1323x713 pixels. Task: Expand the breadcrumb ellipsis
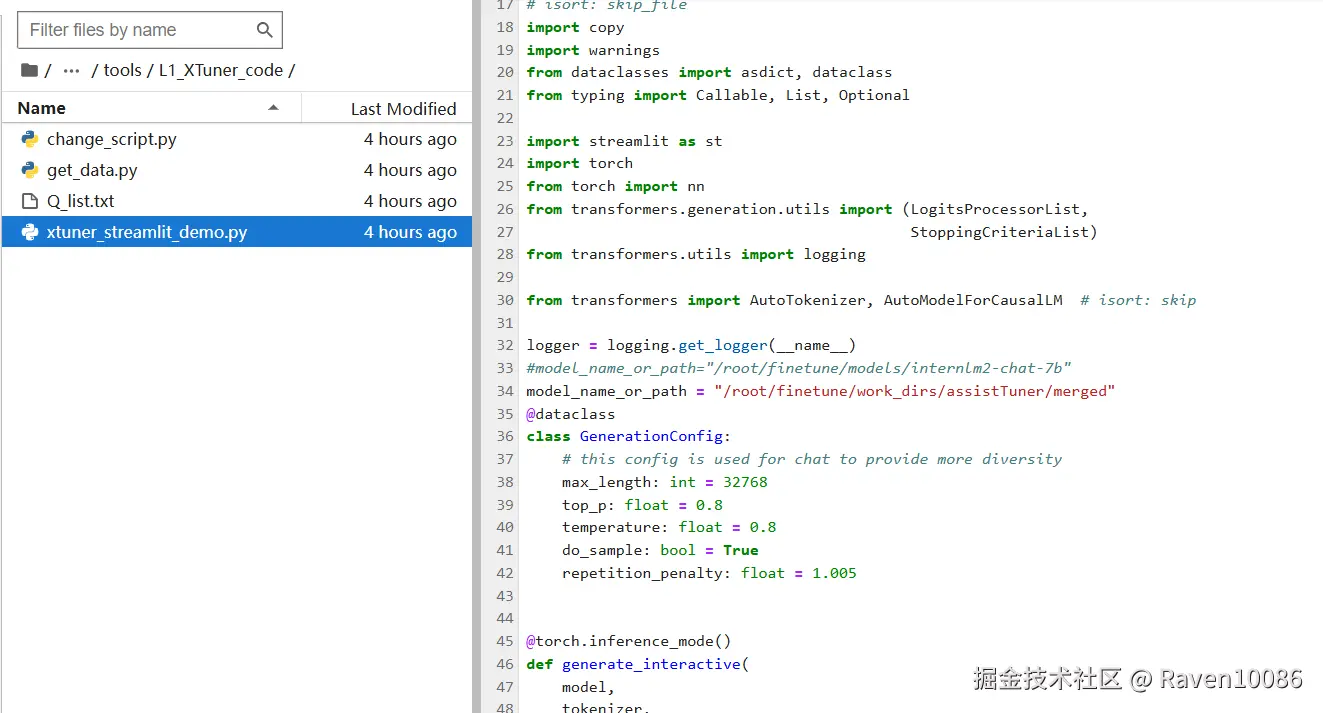tap(71, 70)
